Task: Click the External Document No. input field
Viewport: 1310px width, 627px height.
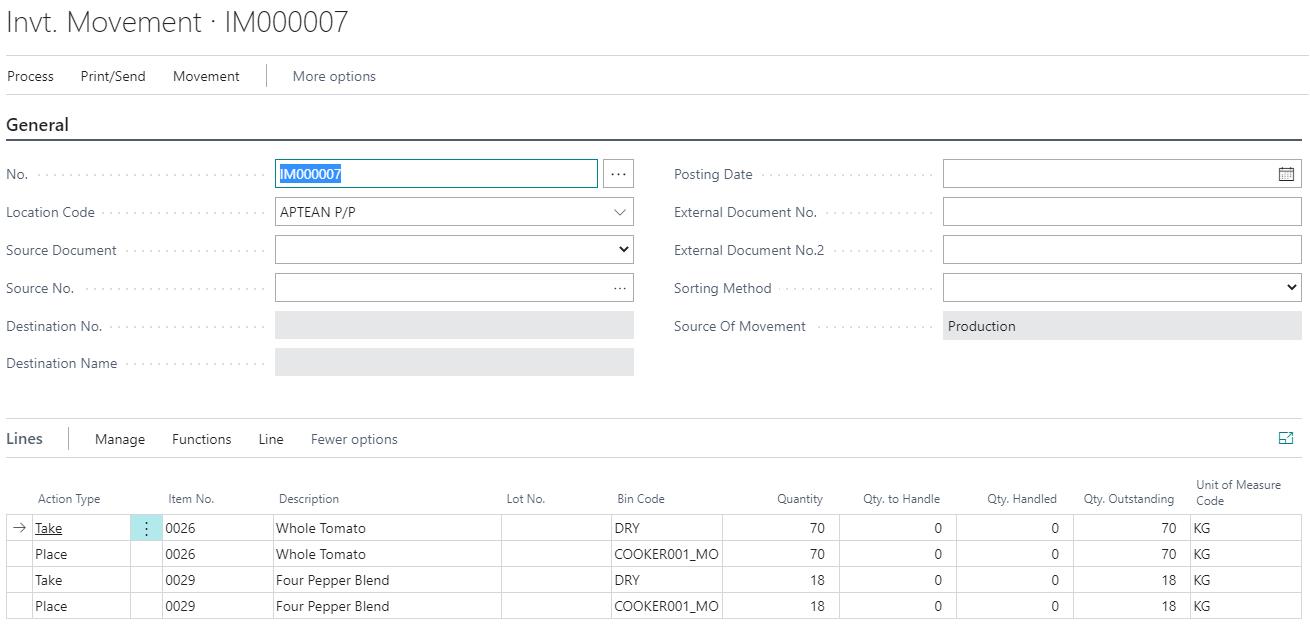Action: pyautogui.click(x=1121, y=212)
